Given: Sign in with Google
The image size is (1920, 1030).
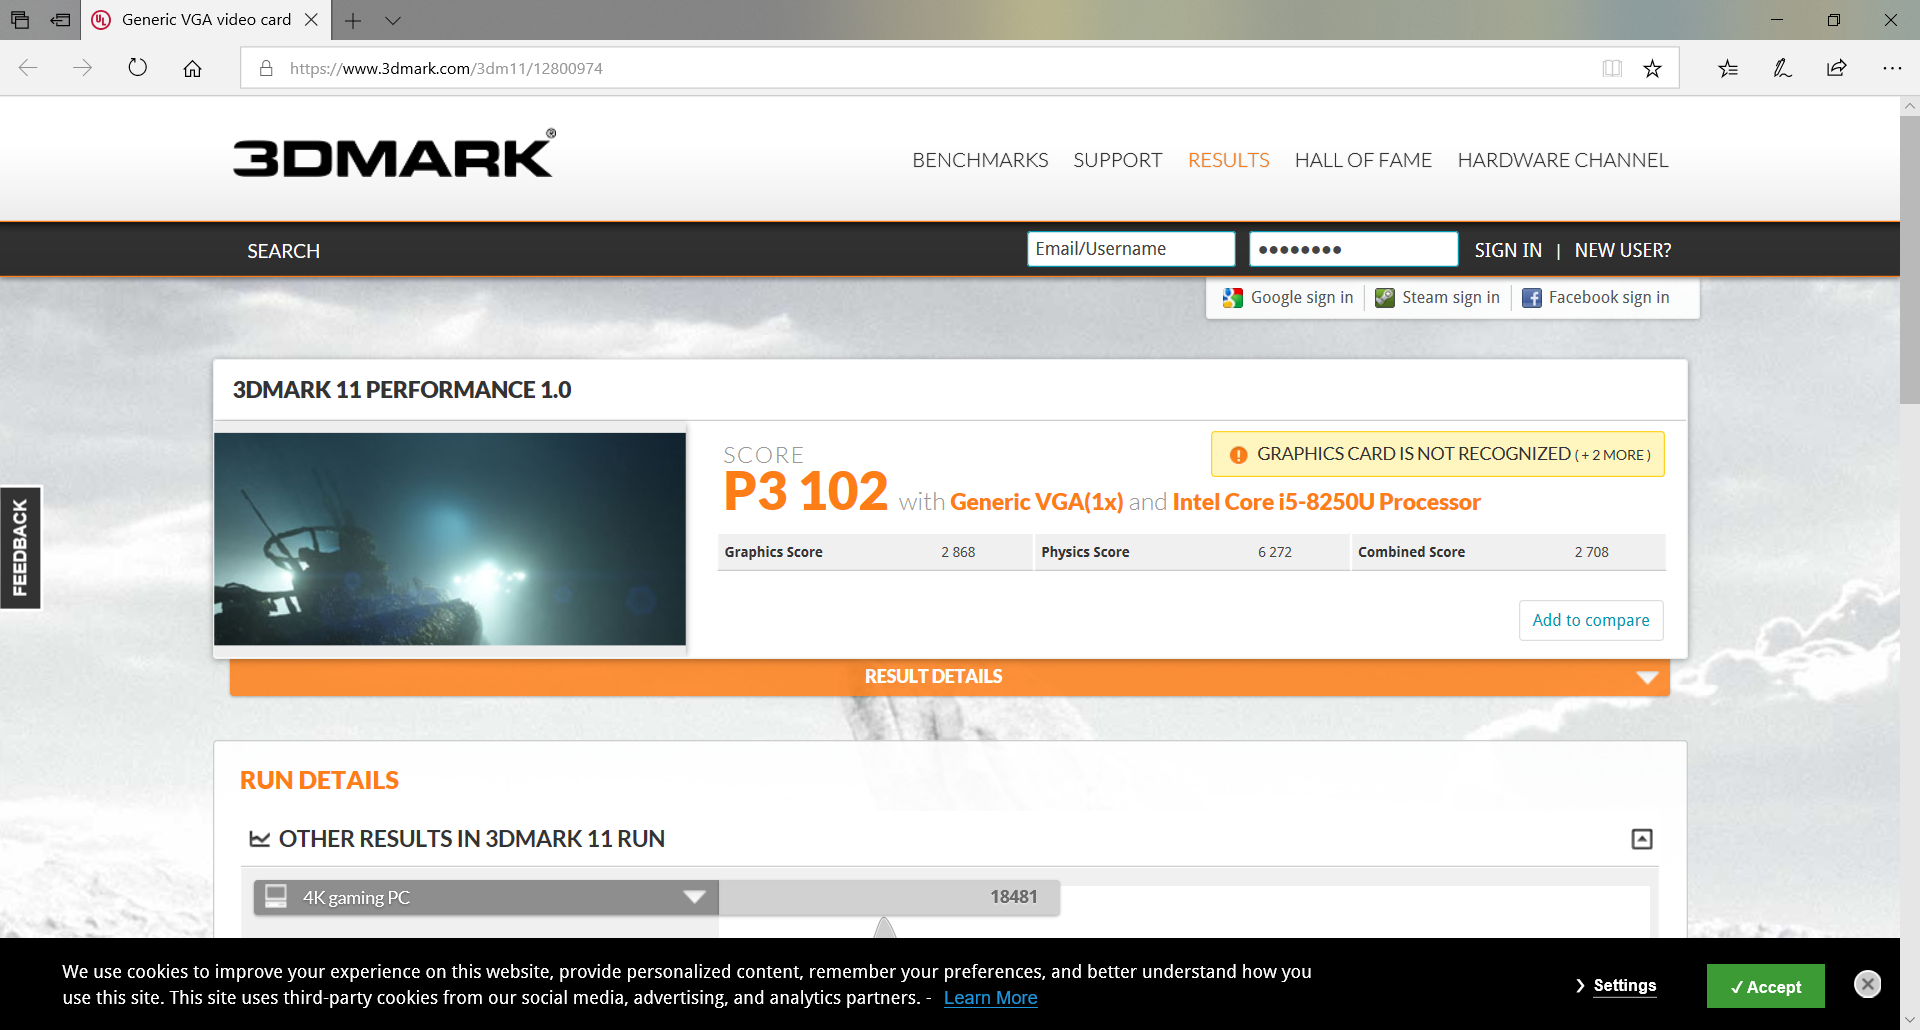Looking at the screenshot, I should tap(1288, 298).
